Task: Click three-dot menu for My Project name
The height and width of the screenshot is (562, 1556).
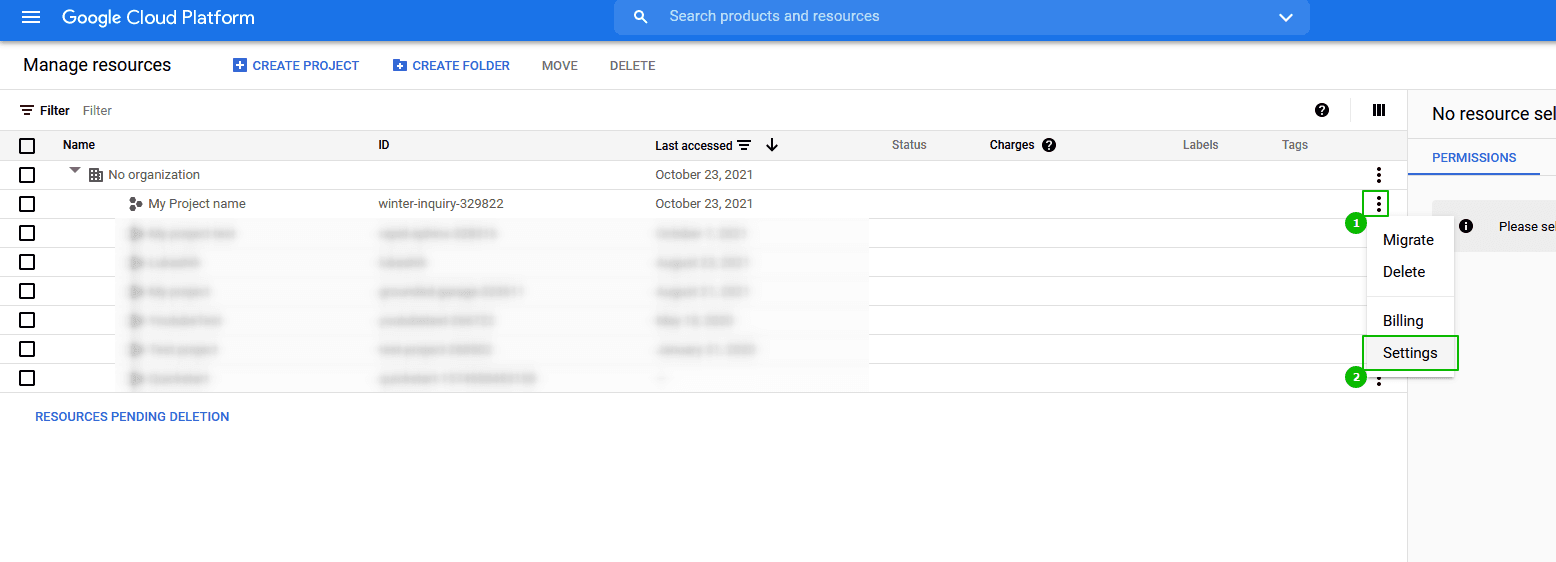Action: [x=1379, y=204]
